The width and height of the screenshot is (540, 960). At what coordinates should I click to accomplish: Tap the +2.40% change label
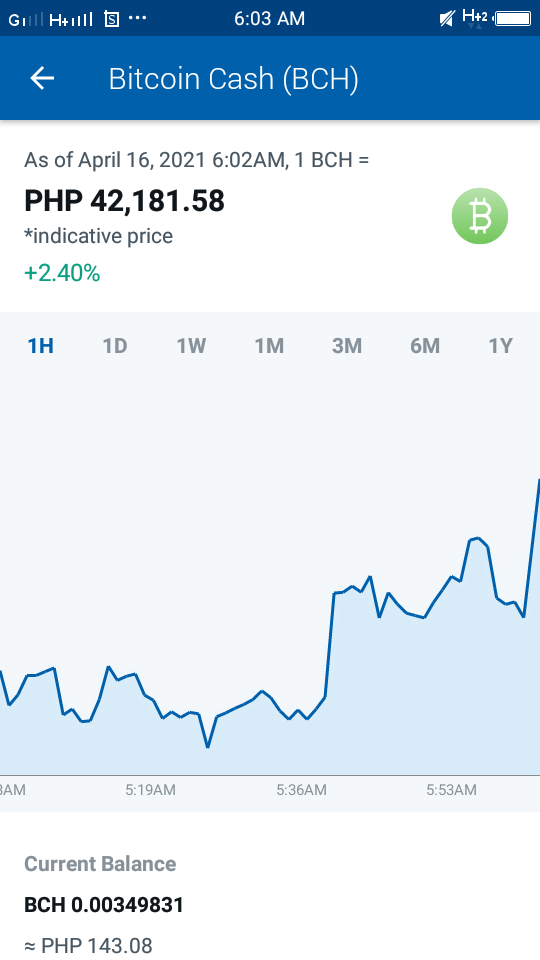click(x=62, y=273)
